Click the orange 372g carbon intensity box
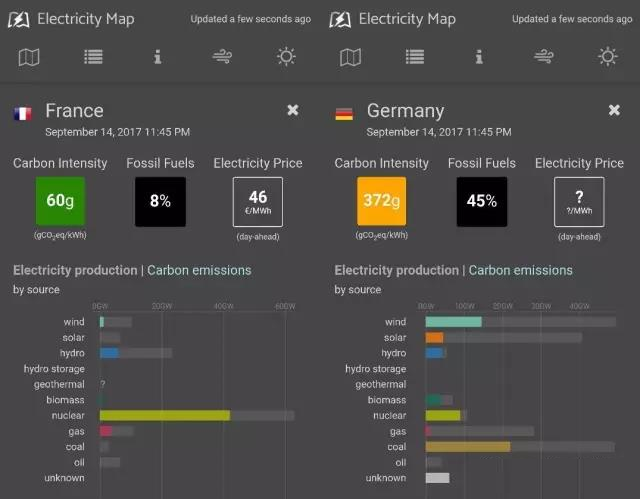The height and width of the screenshot is (499, 640). click(382, 201)
